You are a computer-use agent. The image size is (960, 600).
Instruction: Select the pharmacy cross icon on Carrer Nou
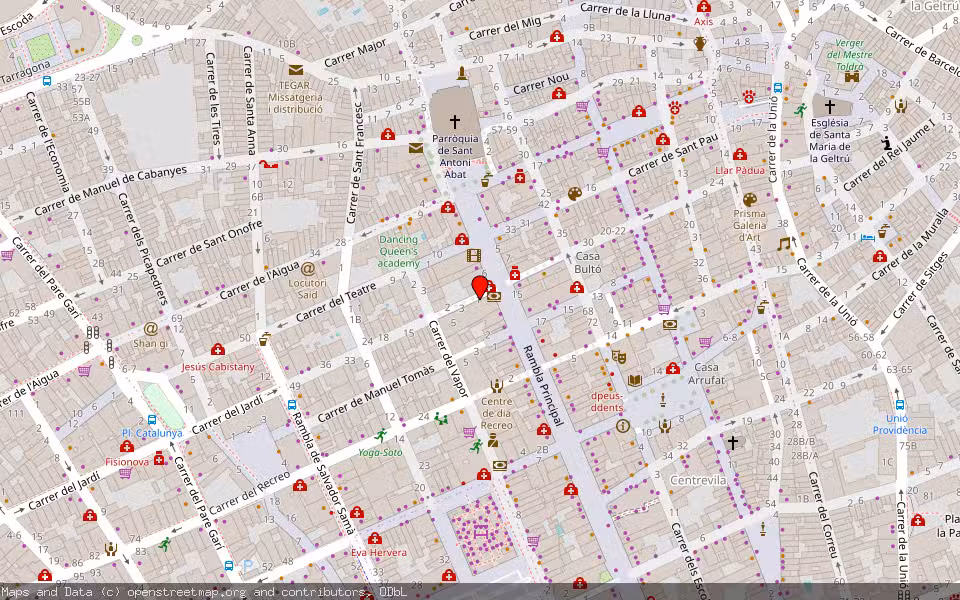(x=558, y=93)
